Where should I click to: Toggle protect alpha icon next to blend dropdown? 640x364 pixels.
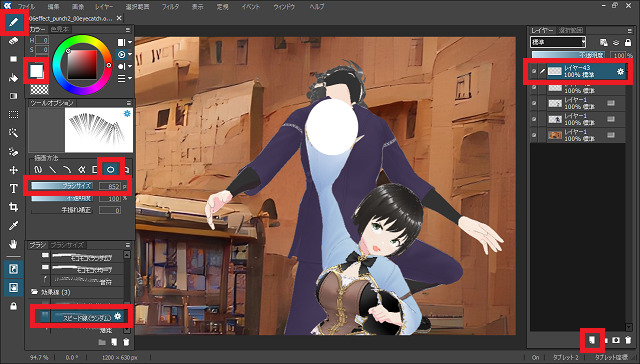pos(604,42)
